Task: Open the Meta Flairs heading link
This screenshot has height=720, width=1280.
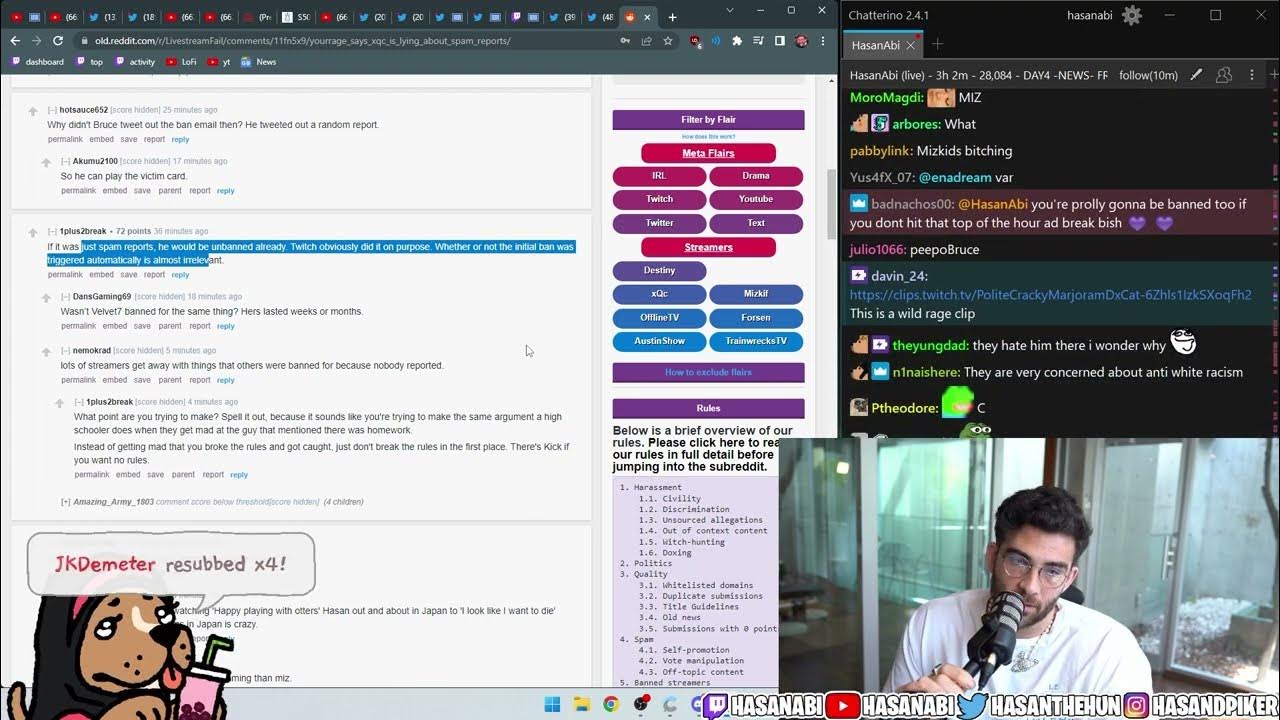Action: coord(708,153)
